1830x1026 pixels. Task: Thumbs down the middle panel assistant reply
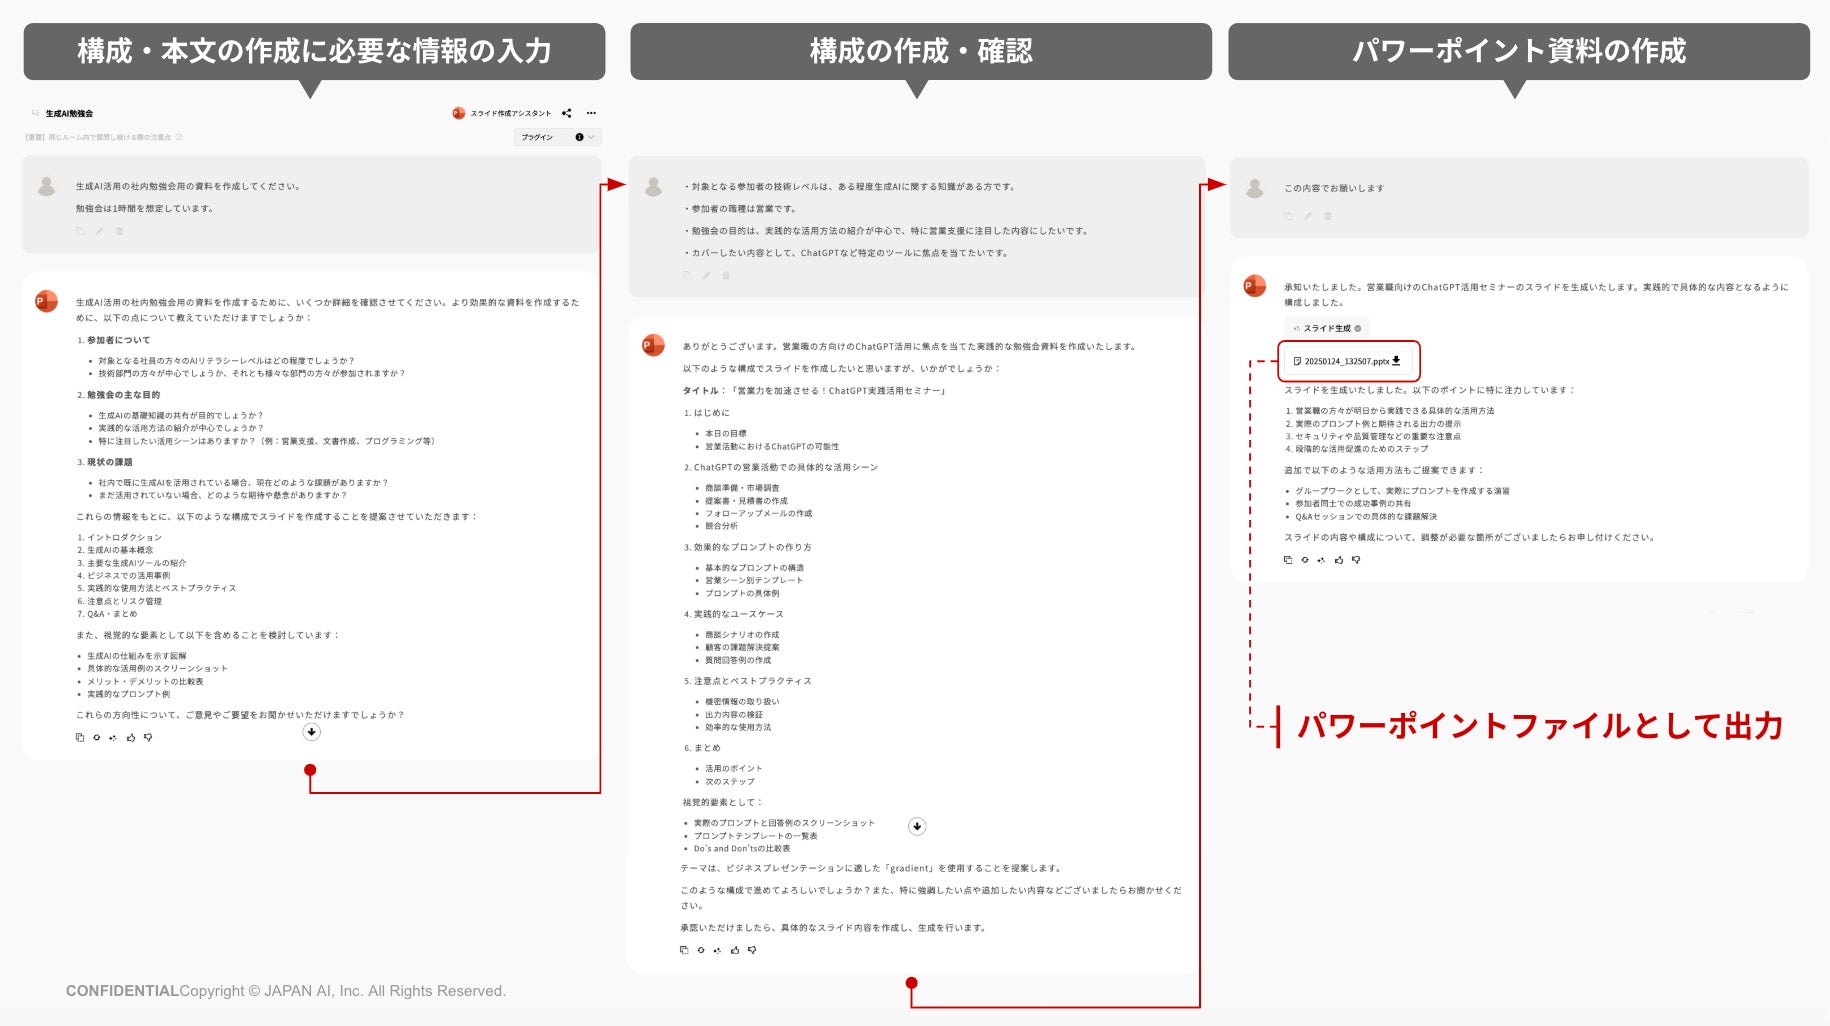coord(752,950)
